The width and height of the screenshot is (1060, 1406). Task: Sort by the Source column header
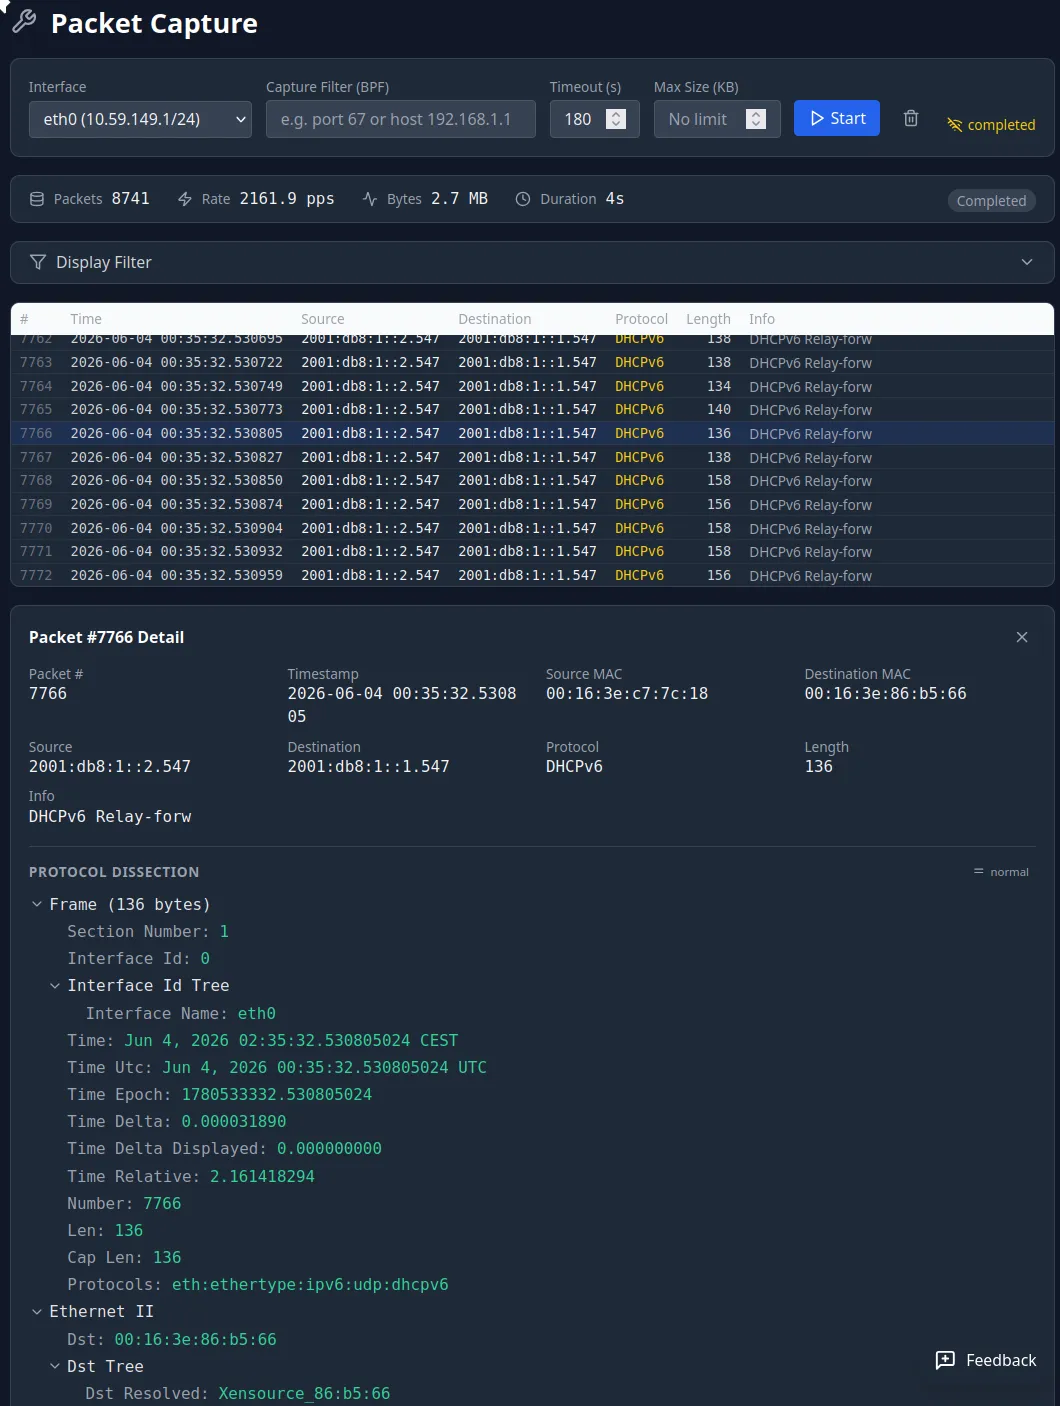point(323,319)
